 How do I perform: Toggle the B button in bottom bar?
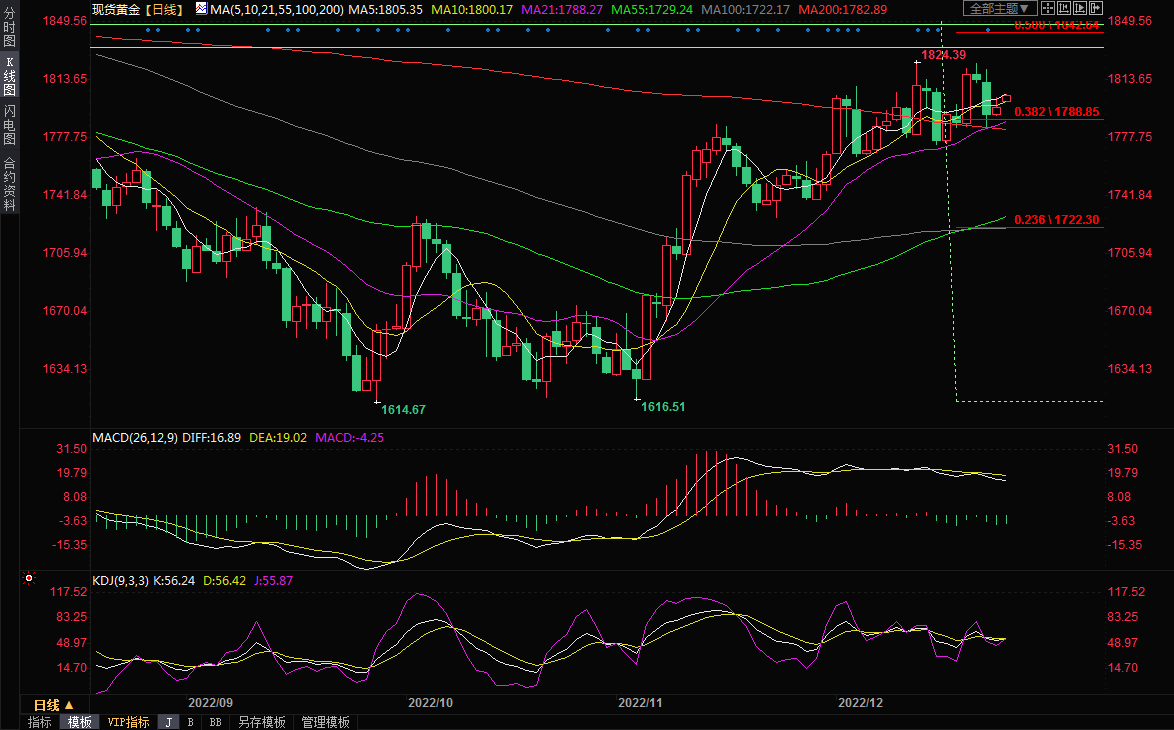pyautogui.click(x=191, y=722)
